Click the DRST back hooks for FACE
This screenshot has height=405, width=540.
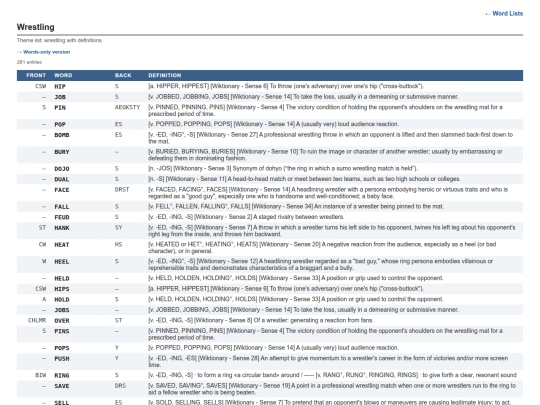pos(122,190)
